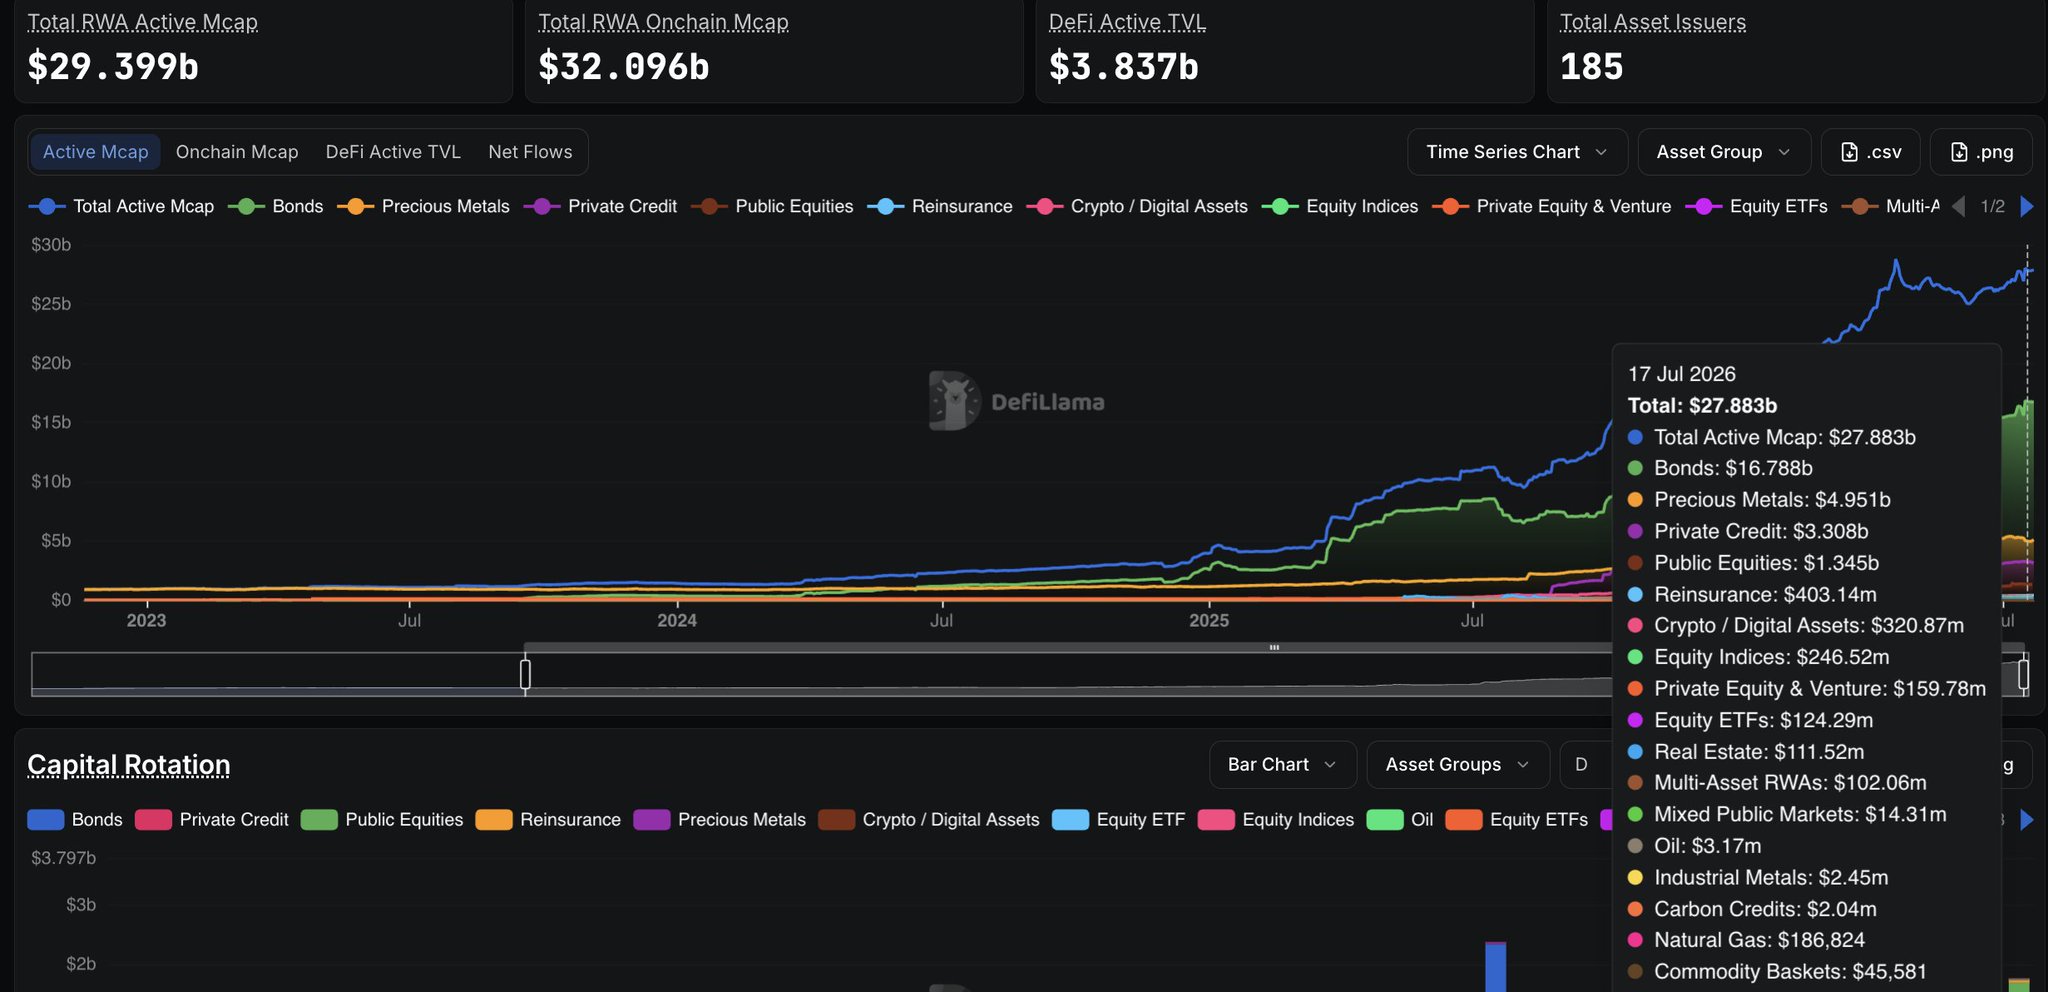Image resolution: width=2048 pixels, height=992 pixels.
Task: Open the Time Series Chart dropdown
Action: (1518, 152)
